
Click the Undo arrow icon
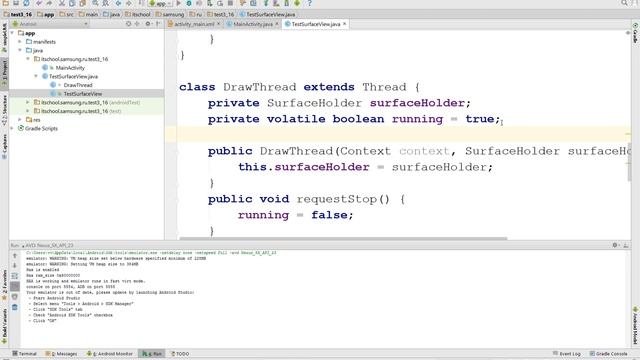pos(39,3)
